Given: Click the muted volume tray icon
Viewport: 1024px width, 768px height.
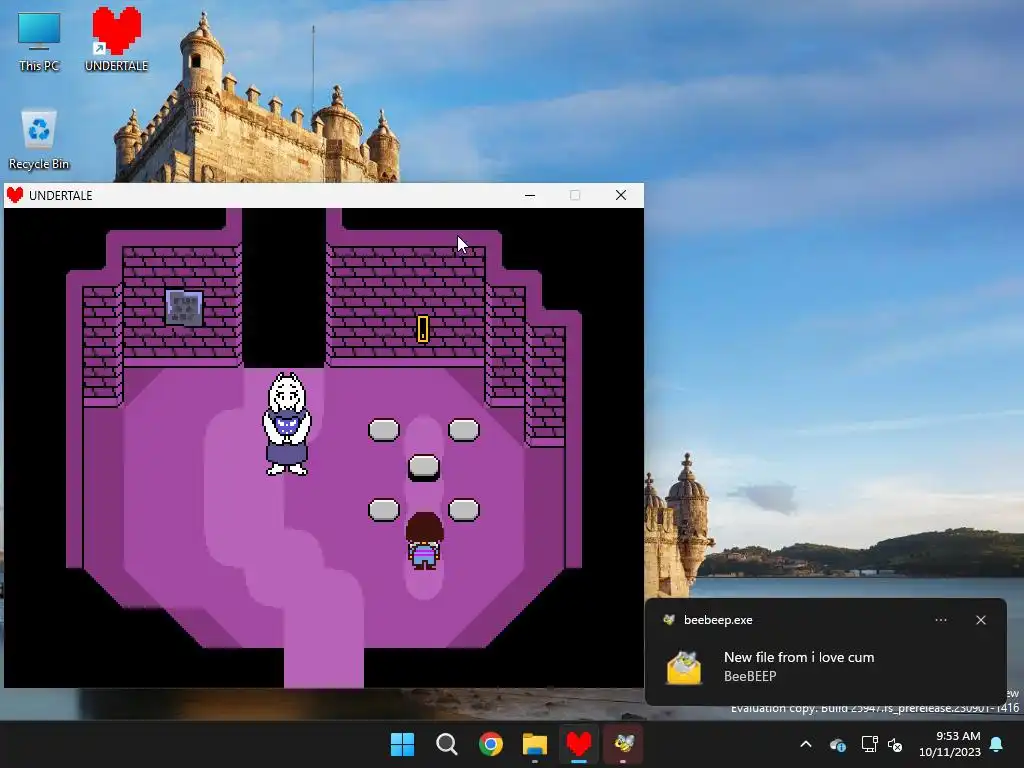Looking at the screenshot, I should tap(895, 744).
